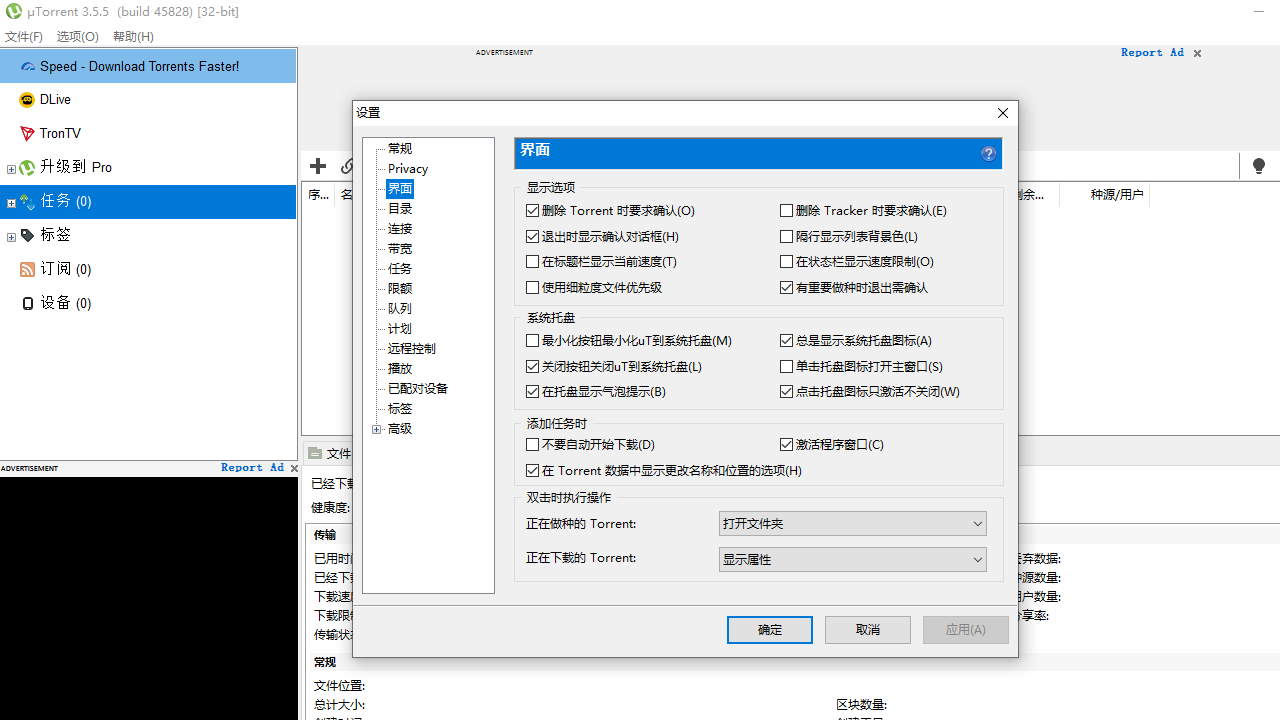This screenshot has height=720, width=1280.
Task: Enable 在标题栏显示当前速度(T) checkbox
Action: [532, 261]
